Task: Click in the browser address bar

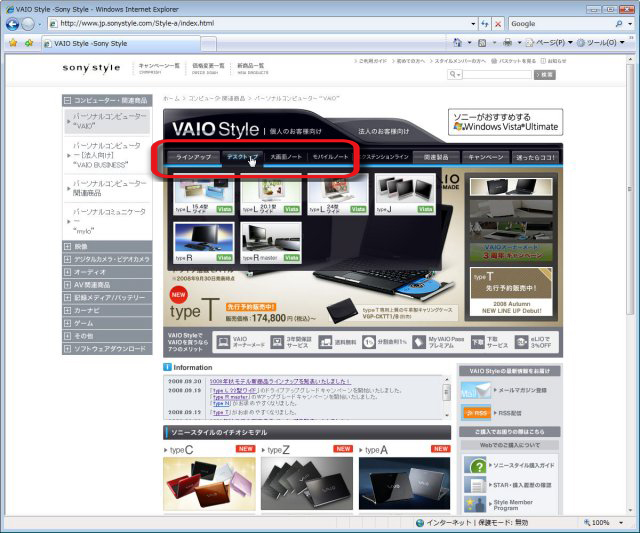Action: [261, 24]
